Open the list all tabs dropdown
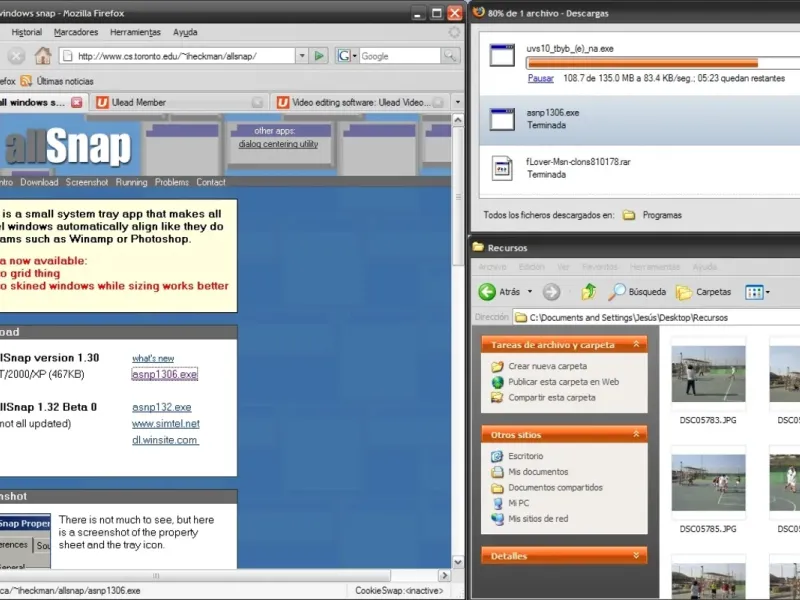The width and height of the screenshot is (800, 600). [458, 102]
